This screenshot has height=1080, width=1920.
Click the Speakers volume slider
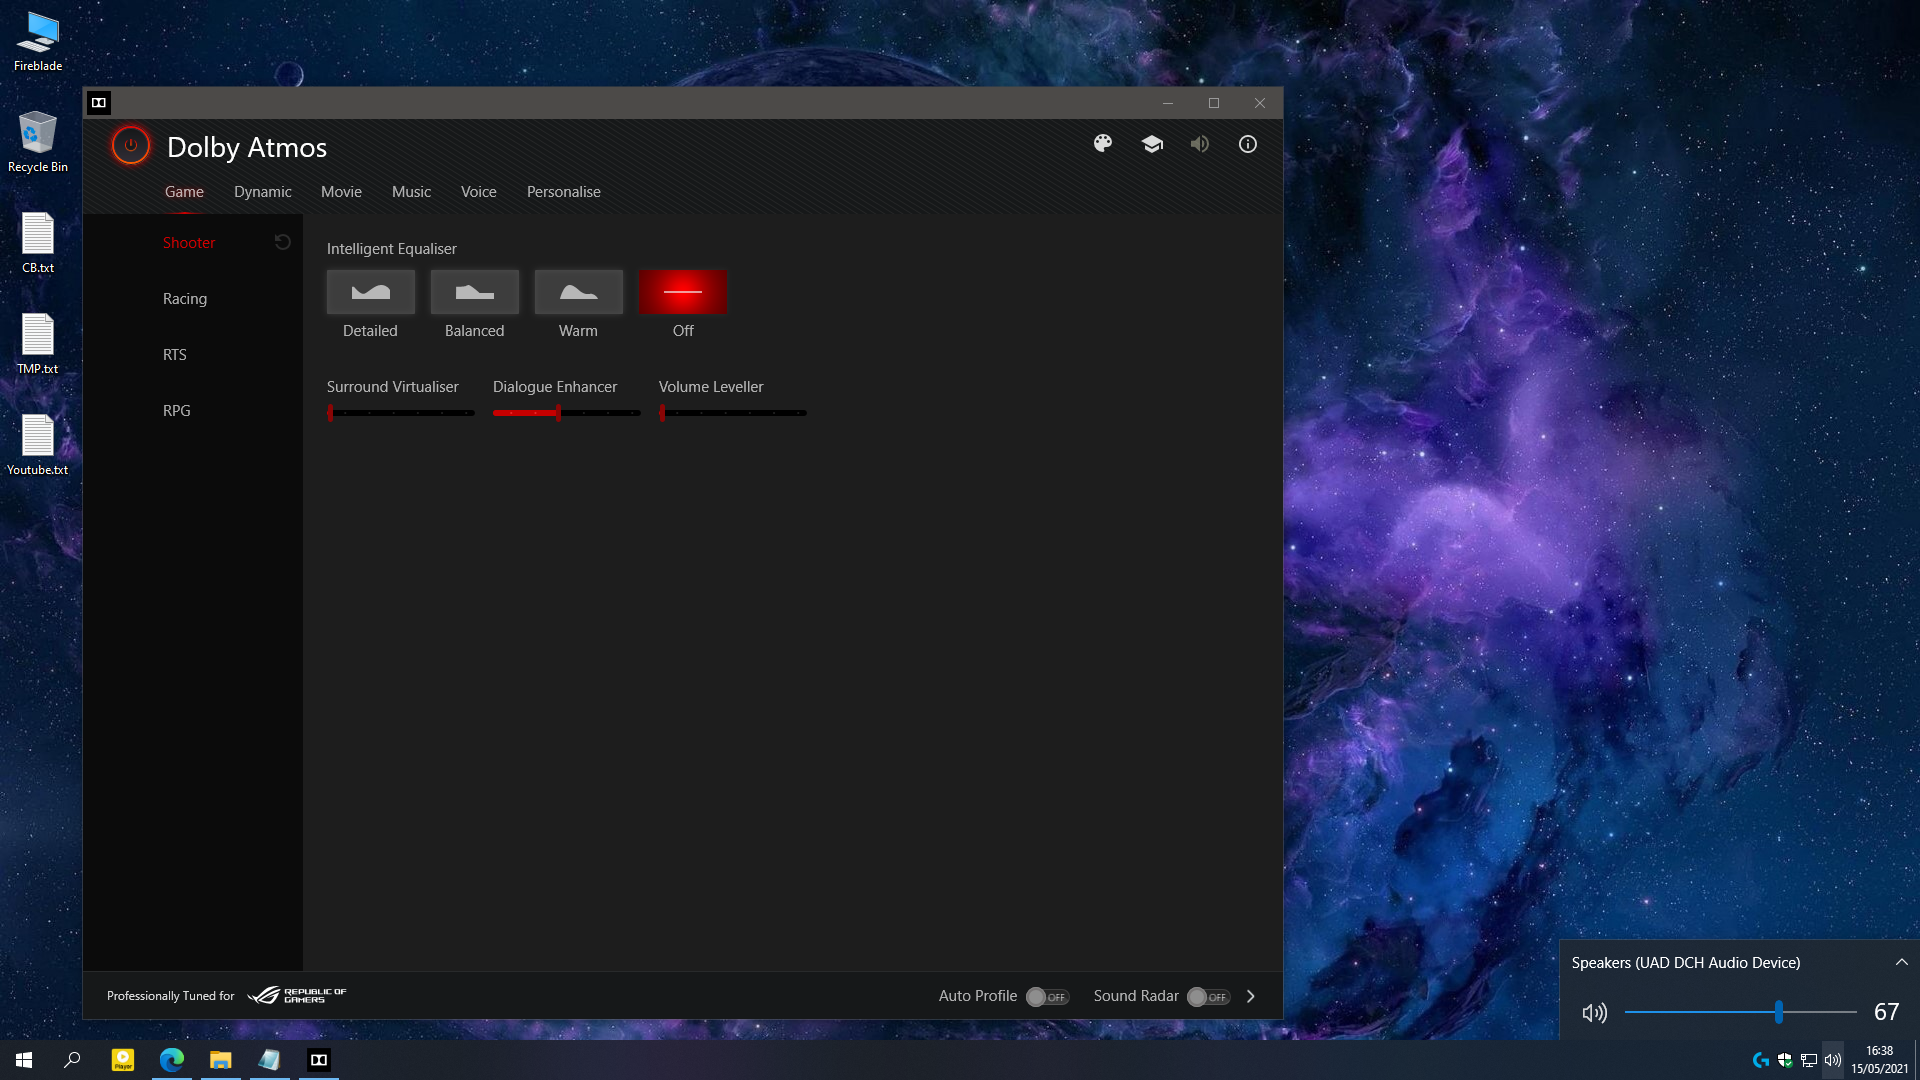[x=1741, y=1013]
